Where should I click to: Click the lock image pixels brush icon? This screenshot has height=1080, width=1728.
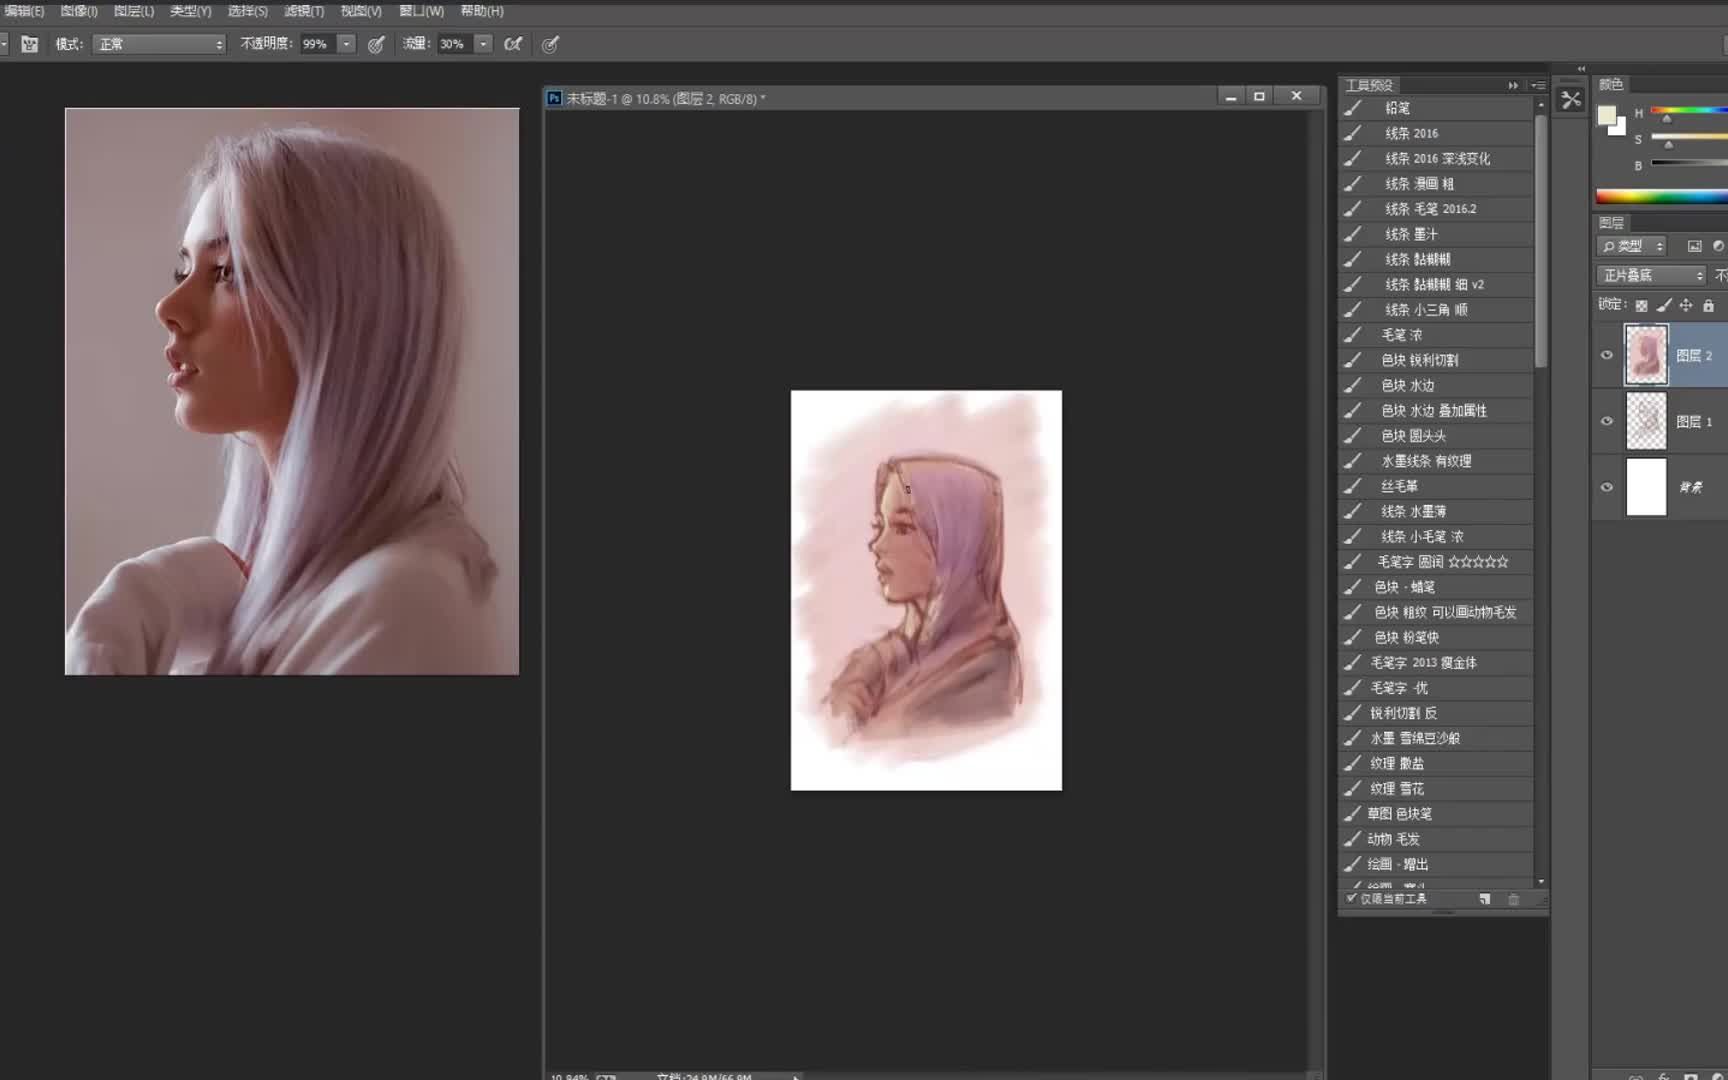1664,305
